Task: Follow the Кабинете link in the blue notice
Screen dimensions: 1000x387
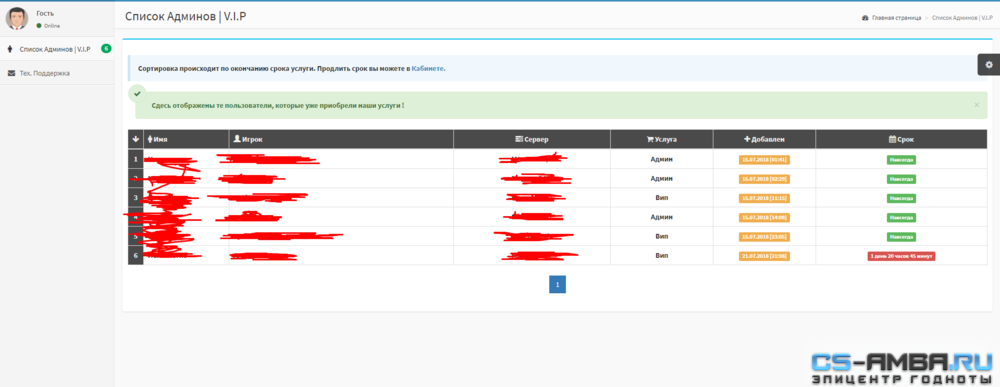Action: (x=428, y=68)
